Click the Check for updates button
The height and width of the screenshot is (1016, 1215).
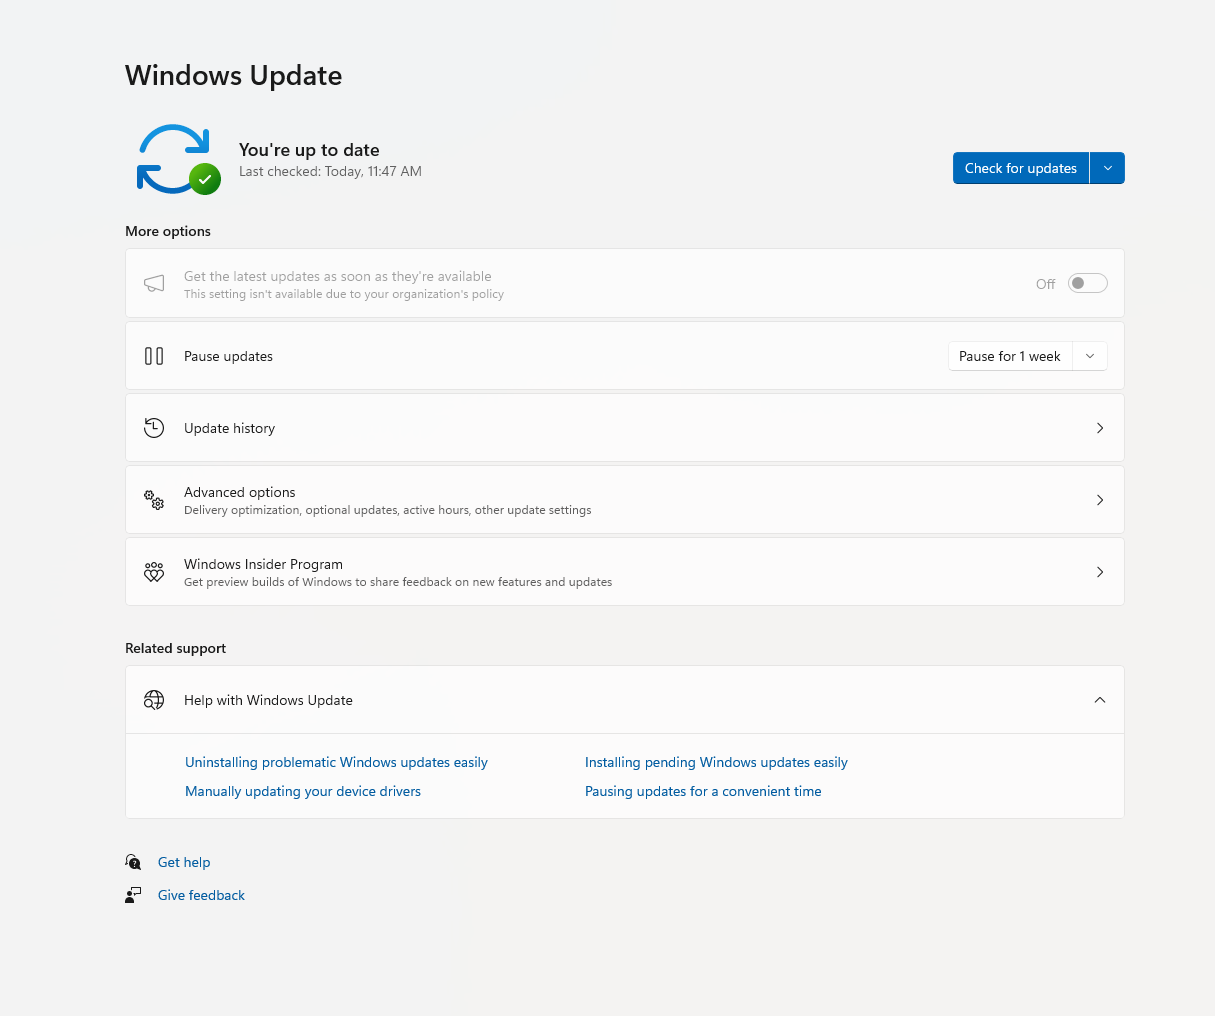[x=1021, y=168]
